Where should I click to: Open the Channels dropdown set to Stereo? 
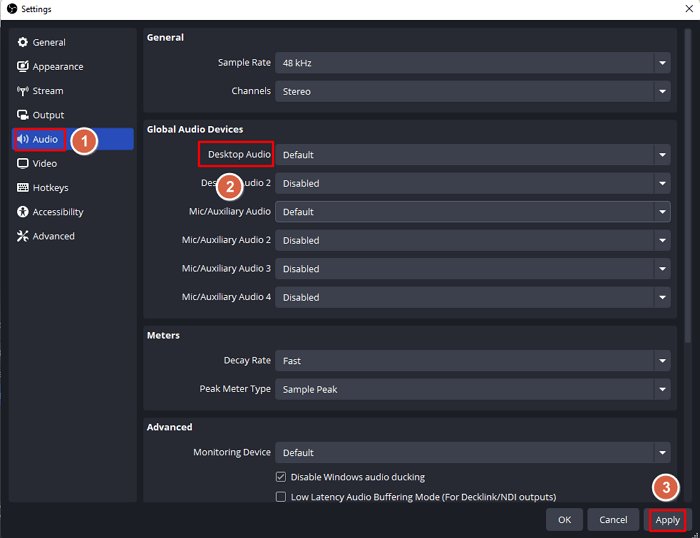pos(472,91)
